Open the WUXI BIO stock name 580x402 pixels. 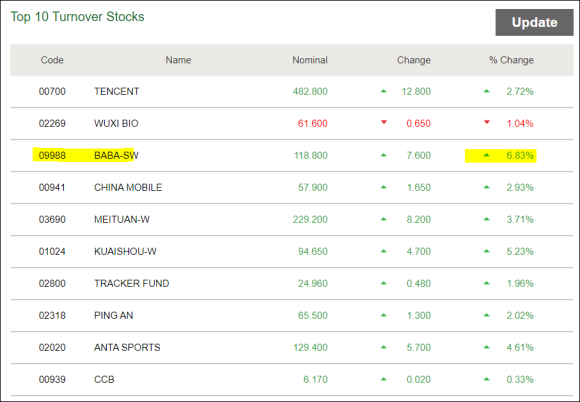(116, 123)
